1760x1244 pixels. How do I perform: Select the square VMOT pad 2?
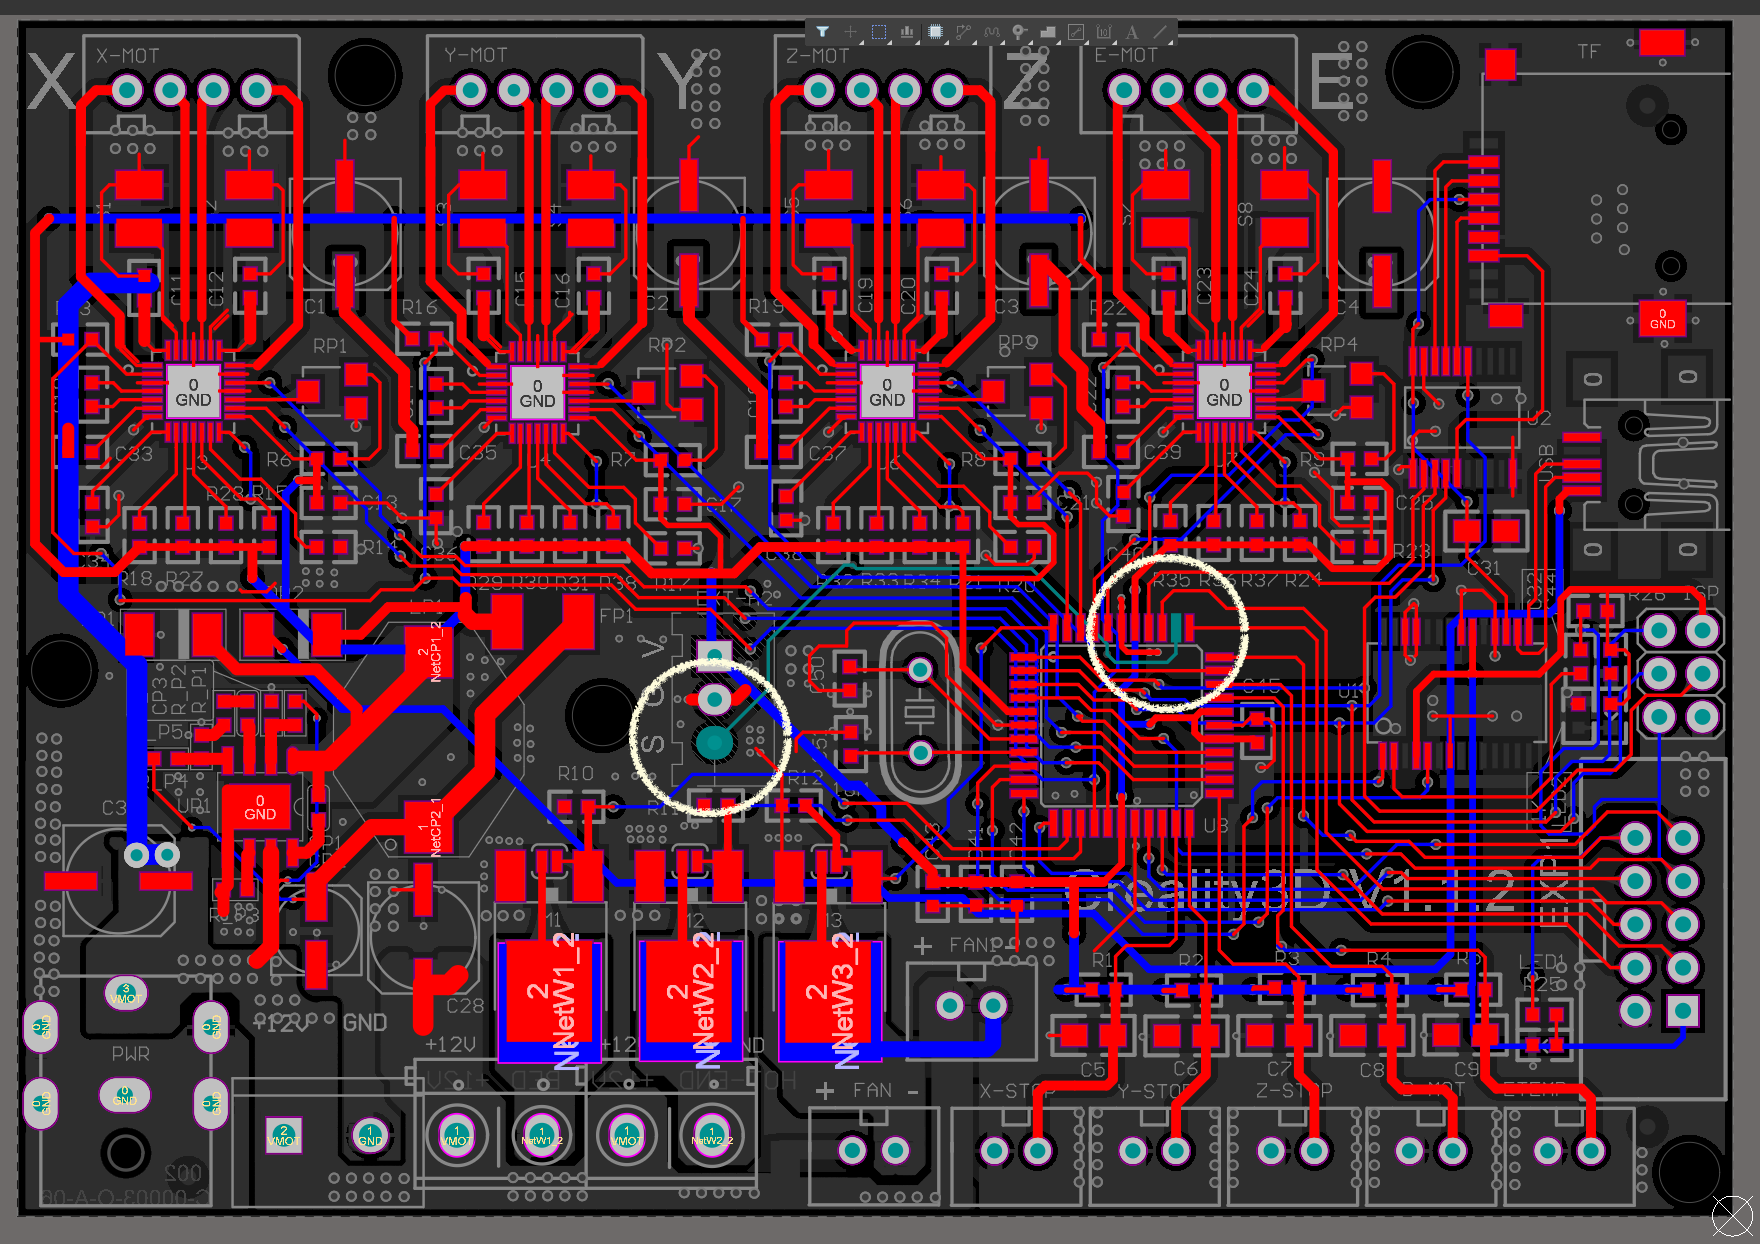(x=284, y=1135)
